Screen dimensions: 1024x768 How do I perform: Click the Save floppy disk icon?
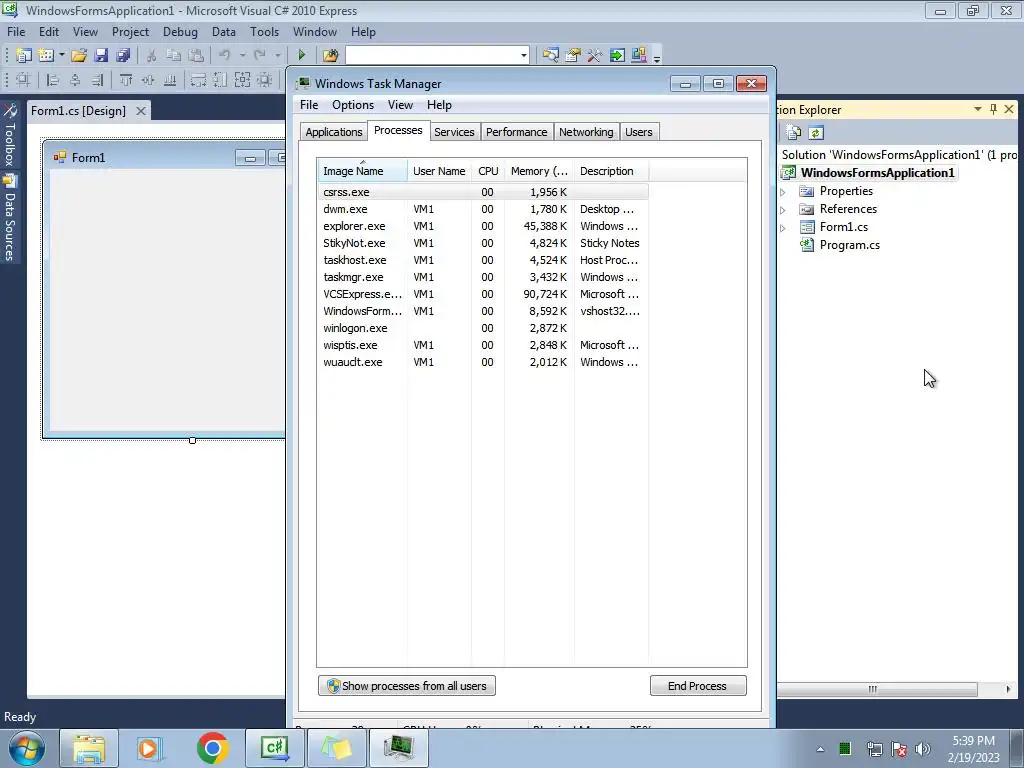coord(101,56)
